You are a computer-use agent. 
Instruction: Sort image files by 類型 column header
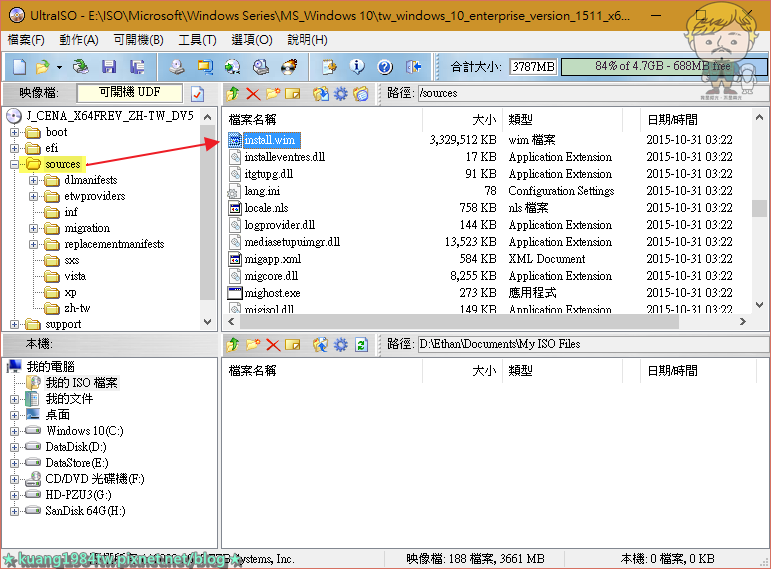pyautogui.click(x=563, y=120)
